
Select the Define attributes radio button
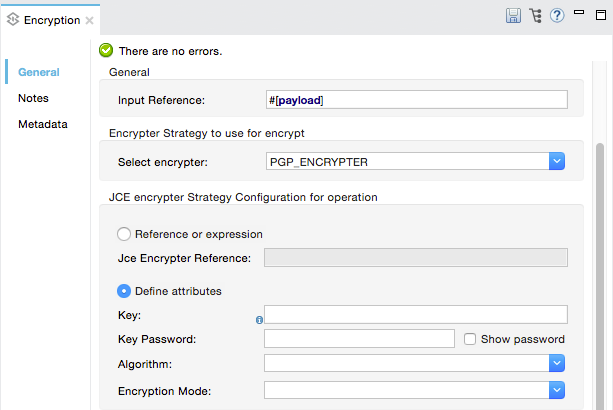point(124,291)
